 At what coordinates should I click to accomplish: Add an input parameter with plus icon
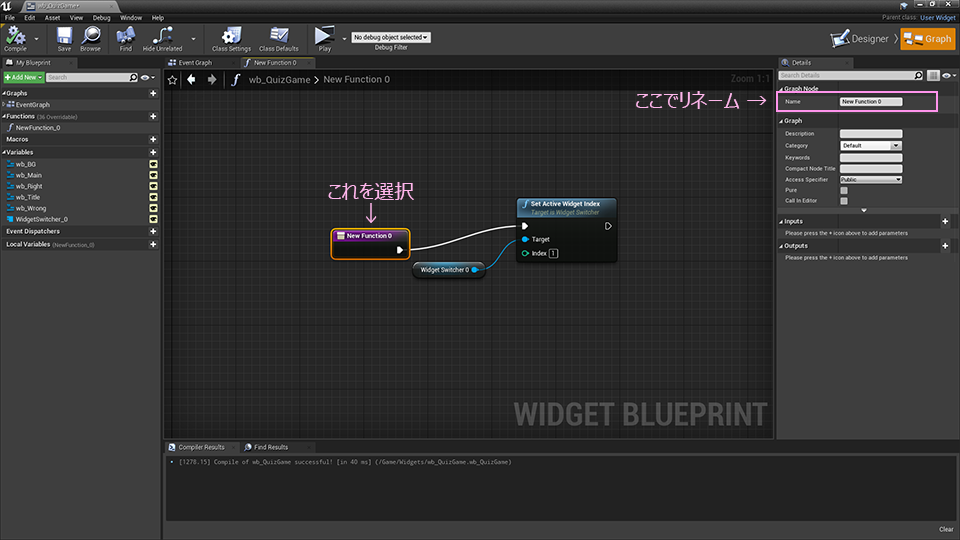pos(945,222)
